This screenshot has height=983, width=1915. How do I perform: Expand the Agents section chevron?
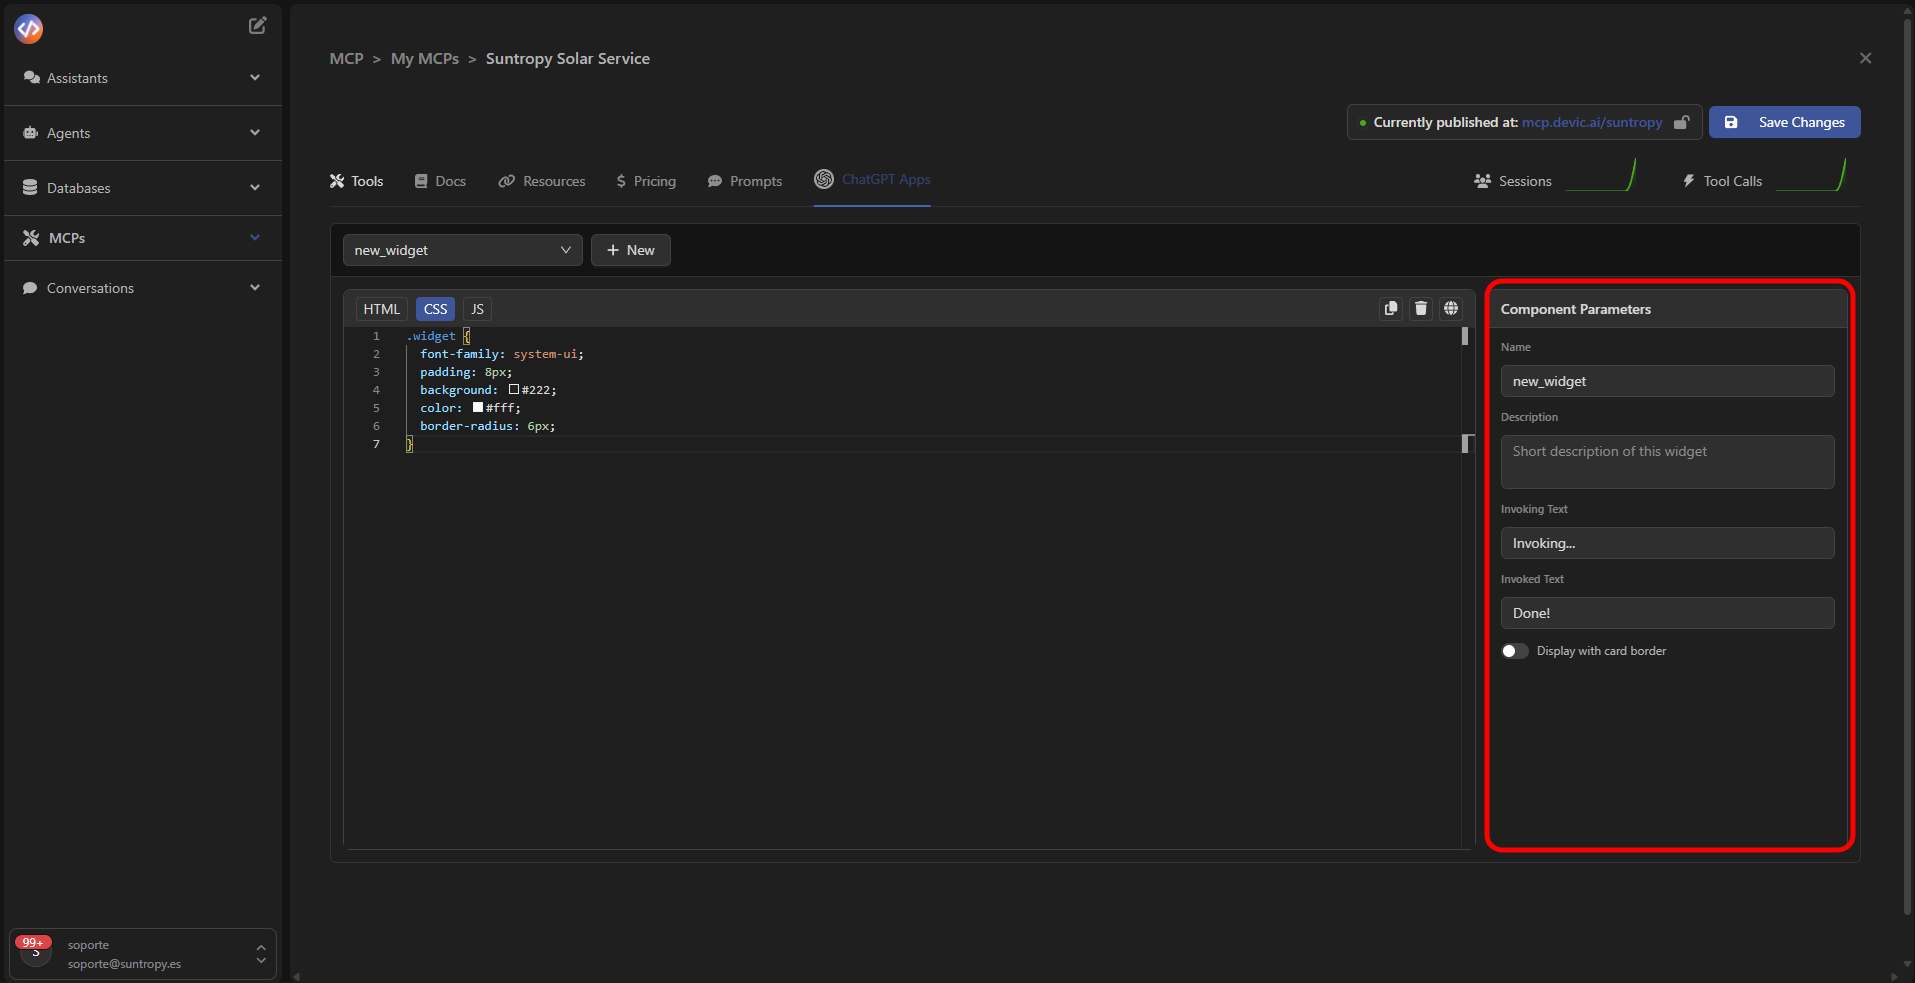(x=255, y=132)
